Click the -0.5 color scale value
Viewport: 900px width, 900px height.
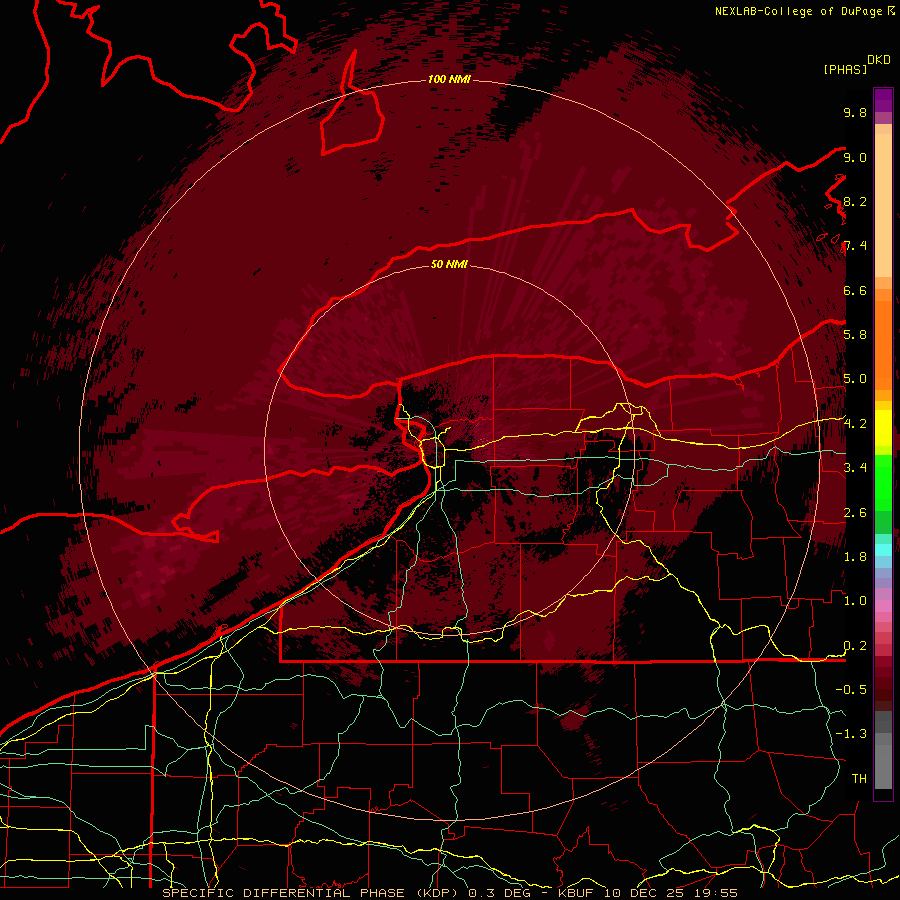(x=851, y=689)
